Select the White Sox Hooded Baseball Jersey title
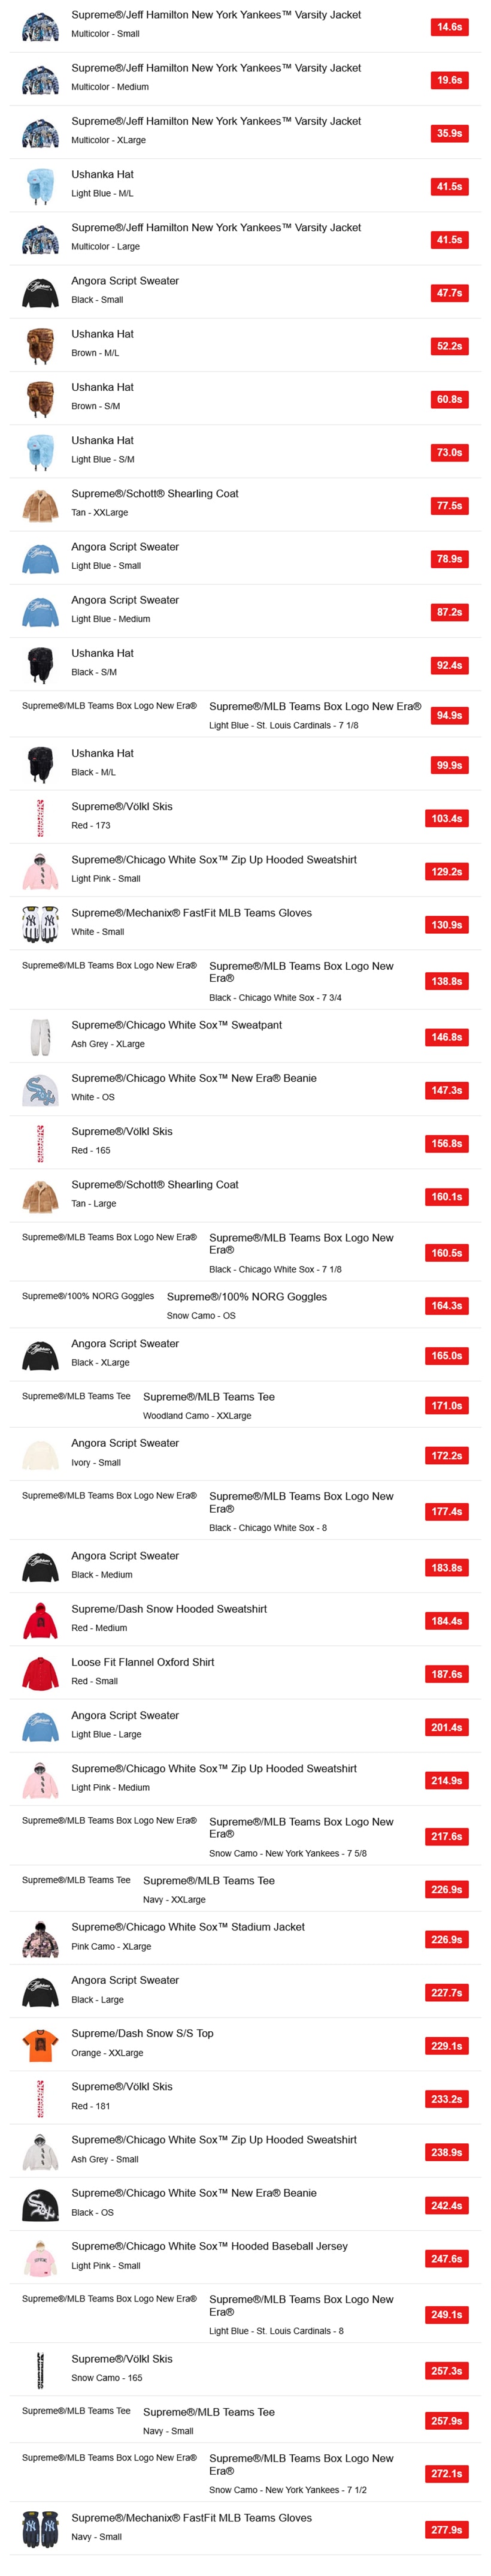This screenshot has width=491, height=2576. 209,2246
